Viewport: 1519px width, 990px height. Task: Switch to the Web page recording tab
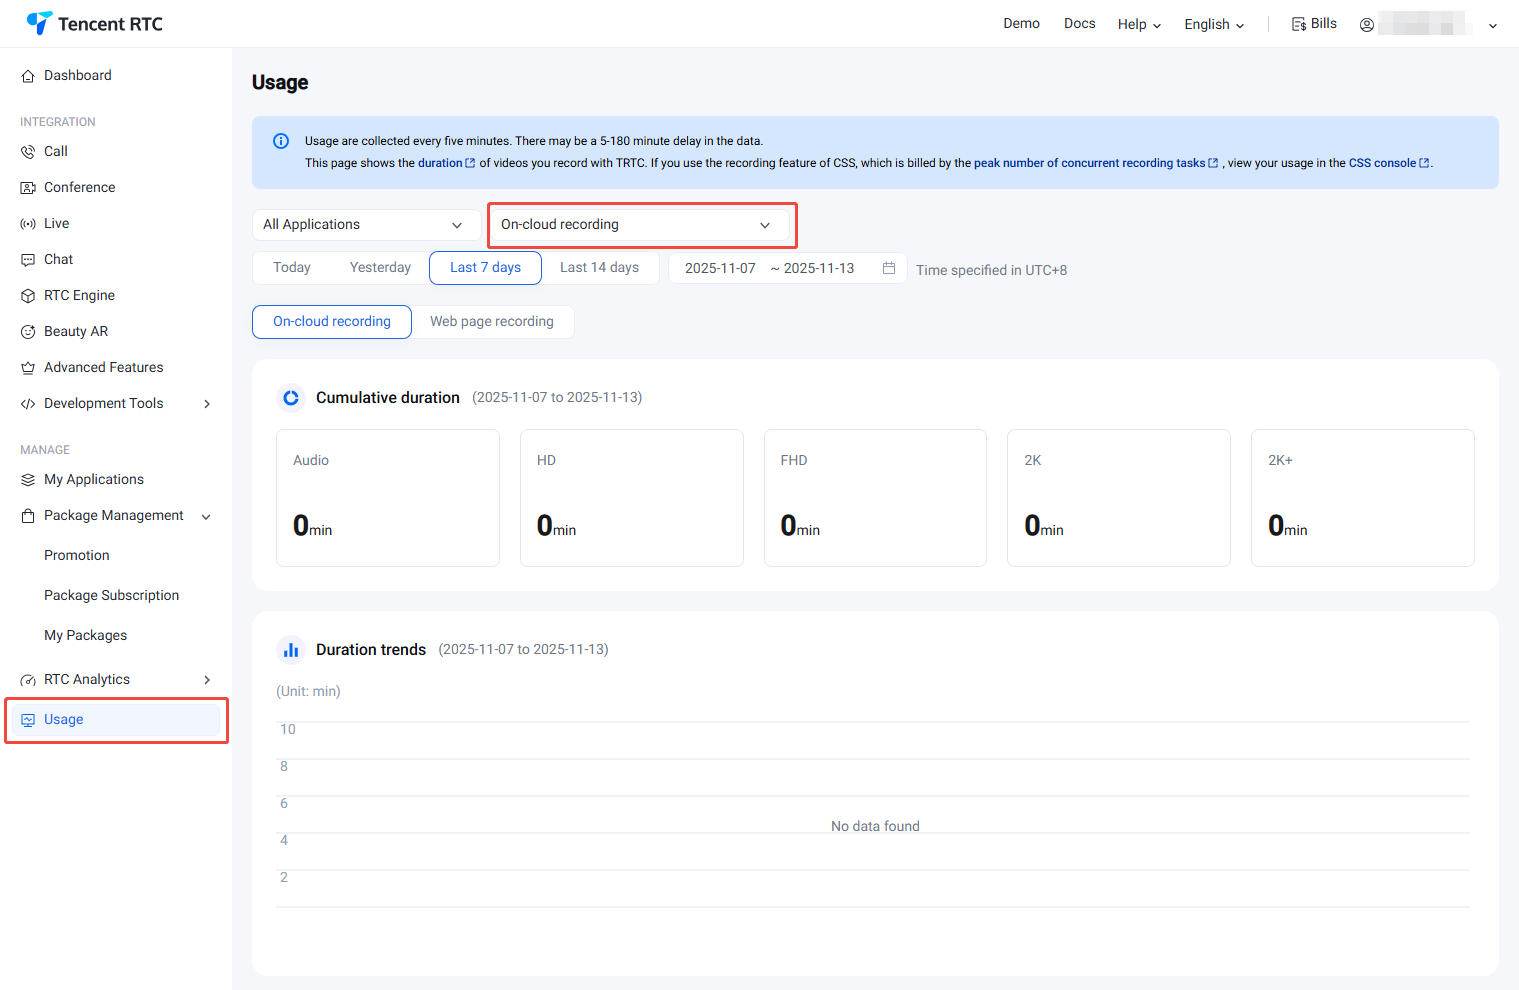pos(492,322)
